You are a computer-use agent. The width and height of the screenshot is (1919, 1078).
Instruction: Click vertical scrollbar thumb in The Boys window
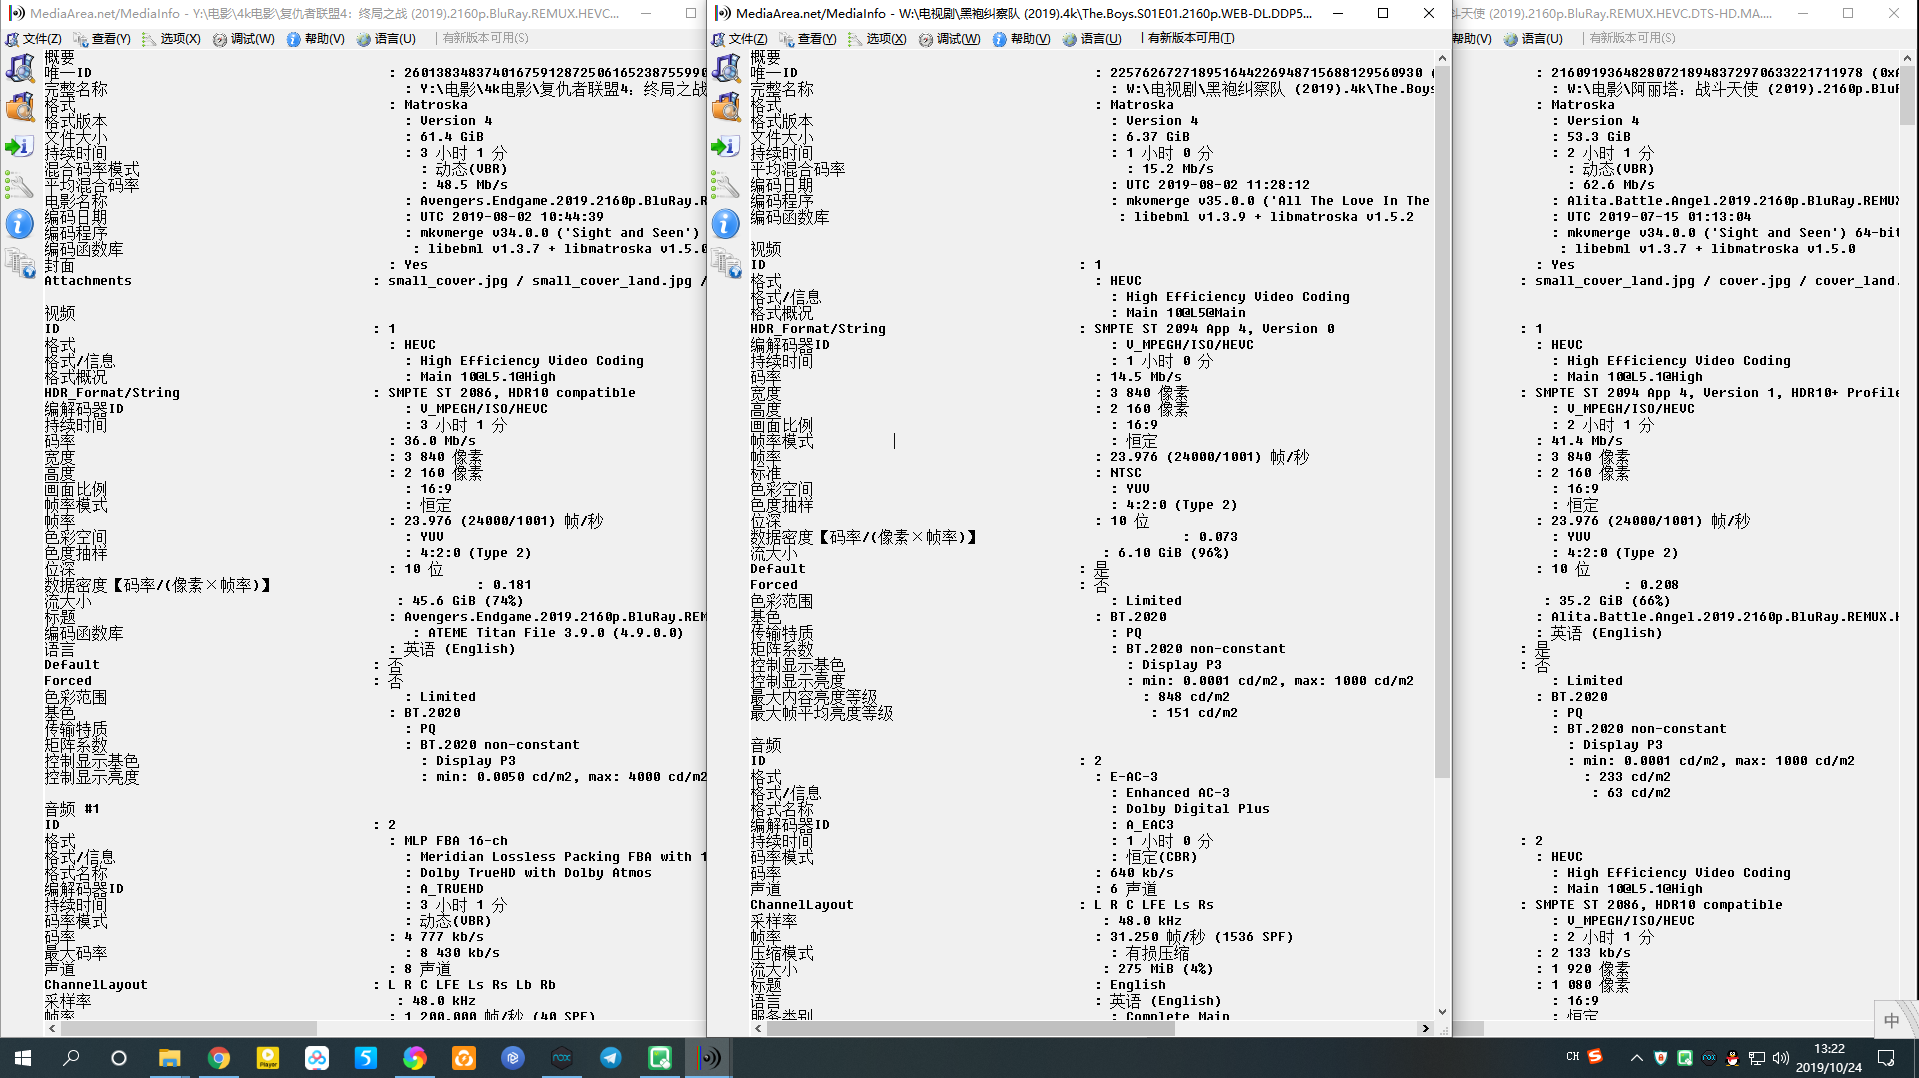coord(1442,424)
